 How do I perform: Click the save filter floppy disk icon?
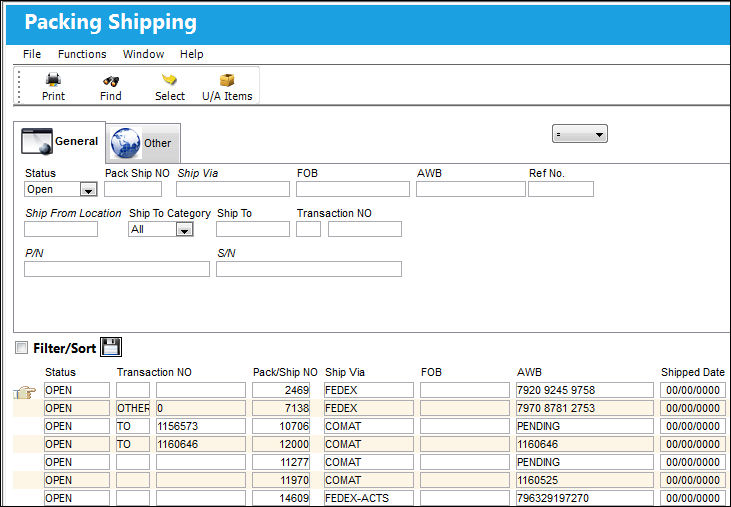point(111,347)
